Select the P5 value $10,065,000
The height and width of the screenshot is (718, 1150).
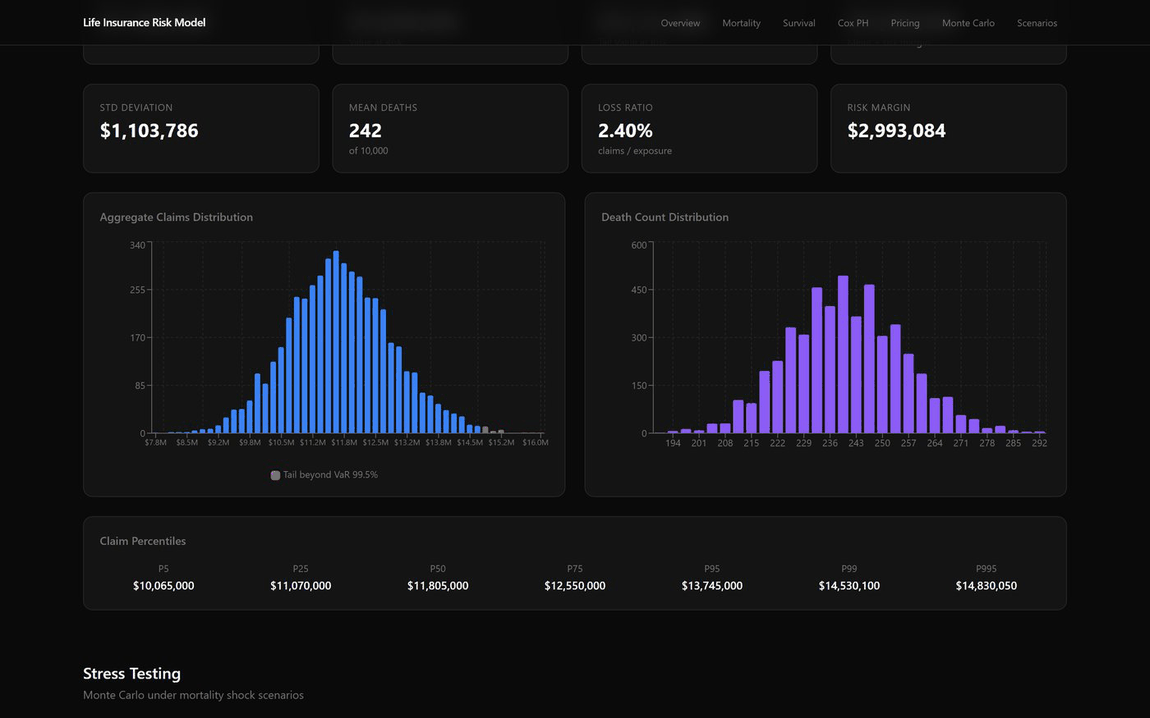coord(164,586)
